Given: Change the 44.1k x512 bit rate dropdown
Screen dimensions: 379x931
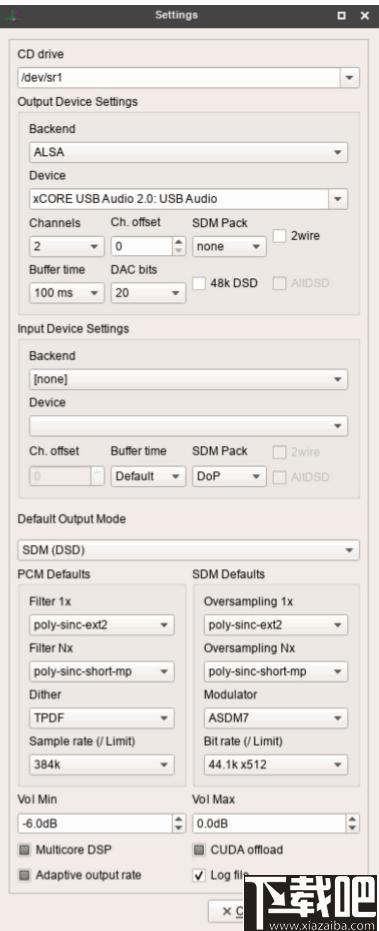Looking at the screenshot, I should [276, 765].
